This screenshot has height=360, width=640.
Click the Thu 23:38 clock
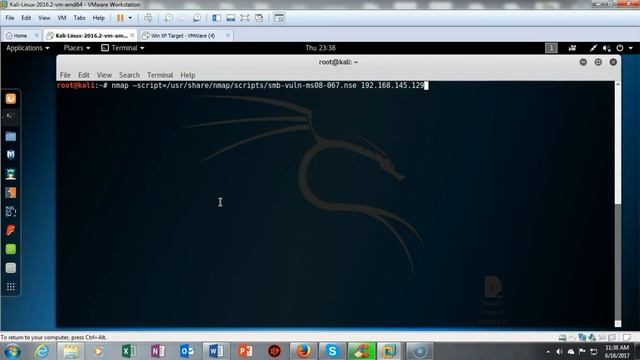pyautogui.click(x=320, y=48)
